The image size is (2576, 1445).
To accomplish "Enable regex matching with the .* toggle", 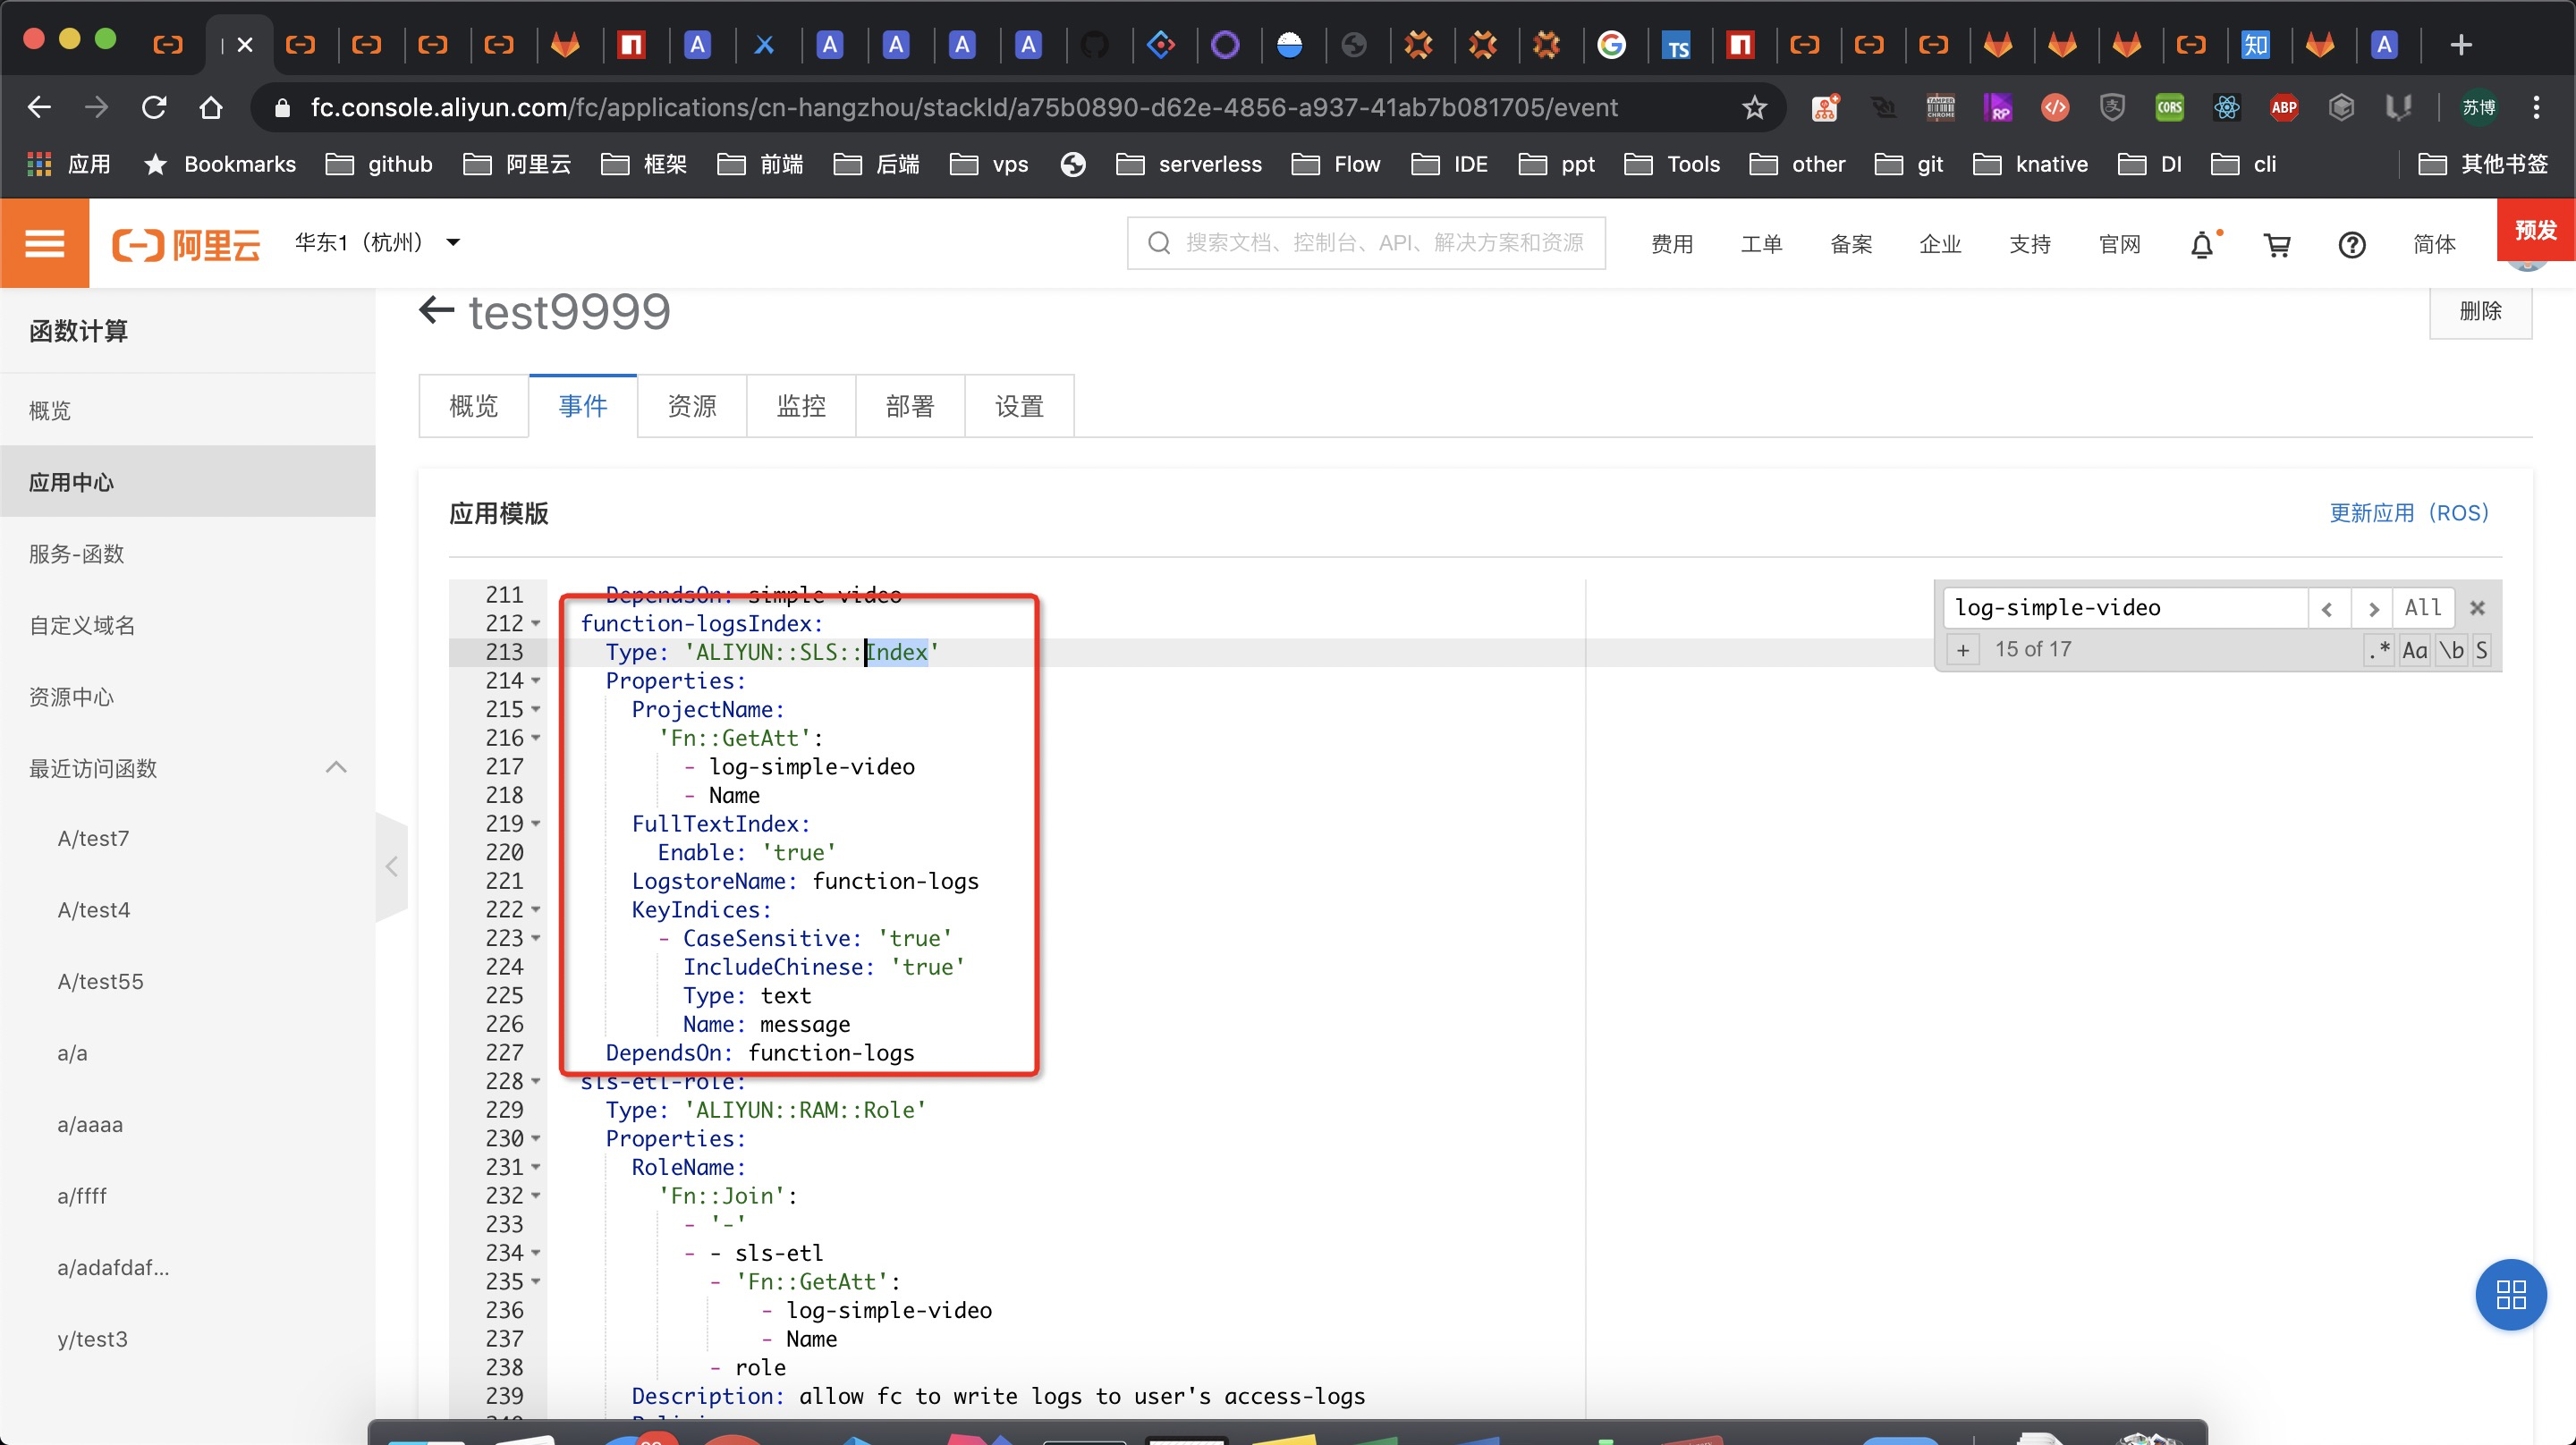I will (2378, 650).
